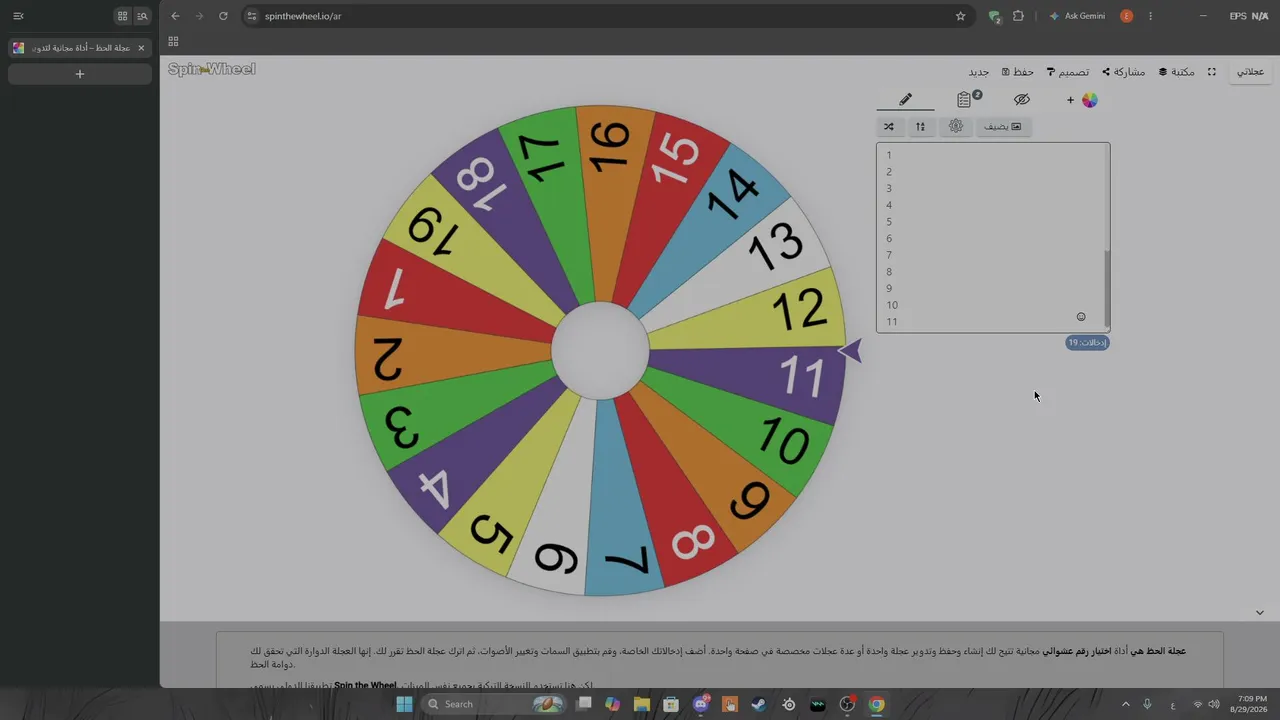Select the عجلة الحظ browser tab
The image size is (1280, 720).
80,48
